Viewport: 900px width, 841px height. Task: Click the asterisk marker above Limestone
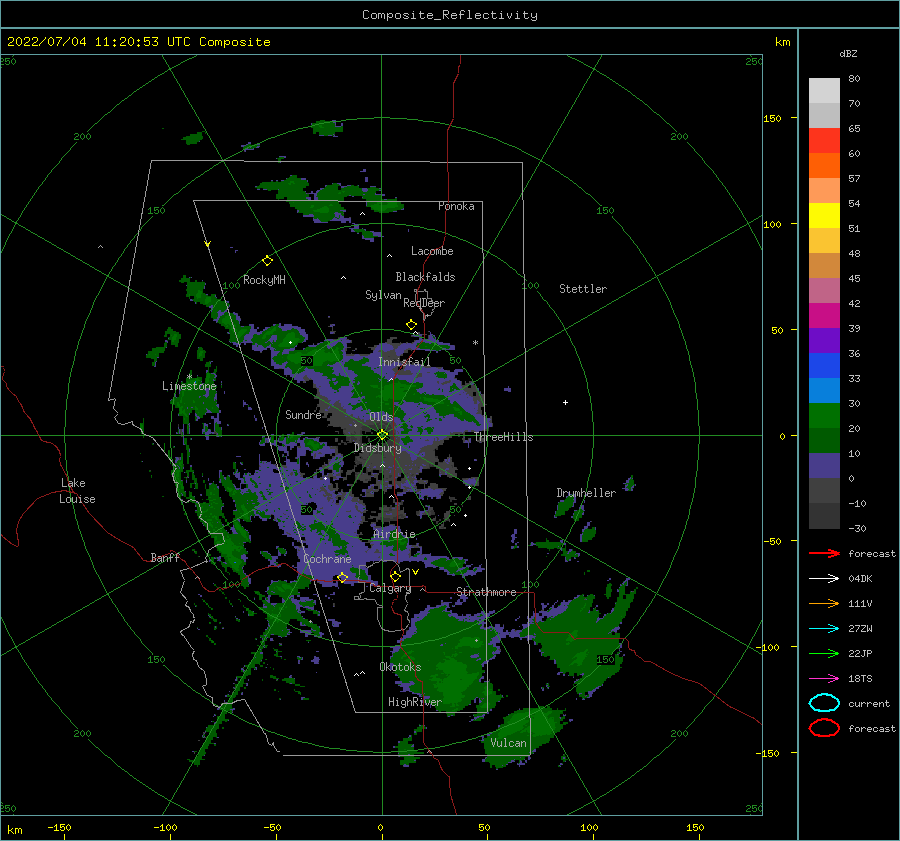[189, 377]
